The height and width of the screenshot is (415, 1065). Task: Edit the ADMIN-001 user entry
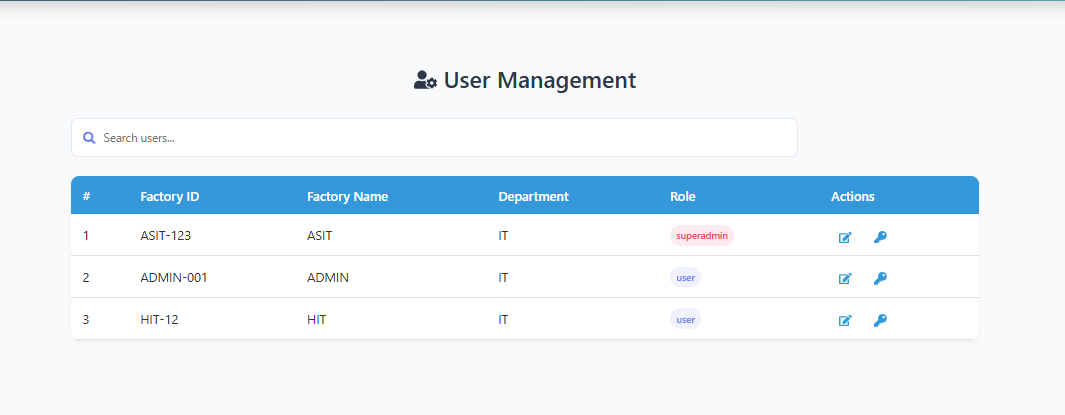[x=845, y=278]
